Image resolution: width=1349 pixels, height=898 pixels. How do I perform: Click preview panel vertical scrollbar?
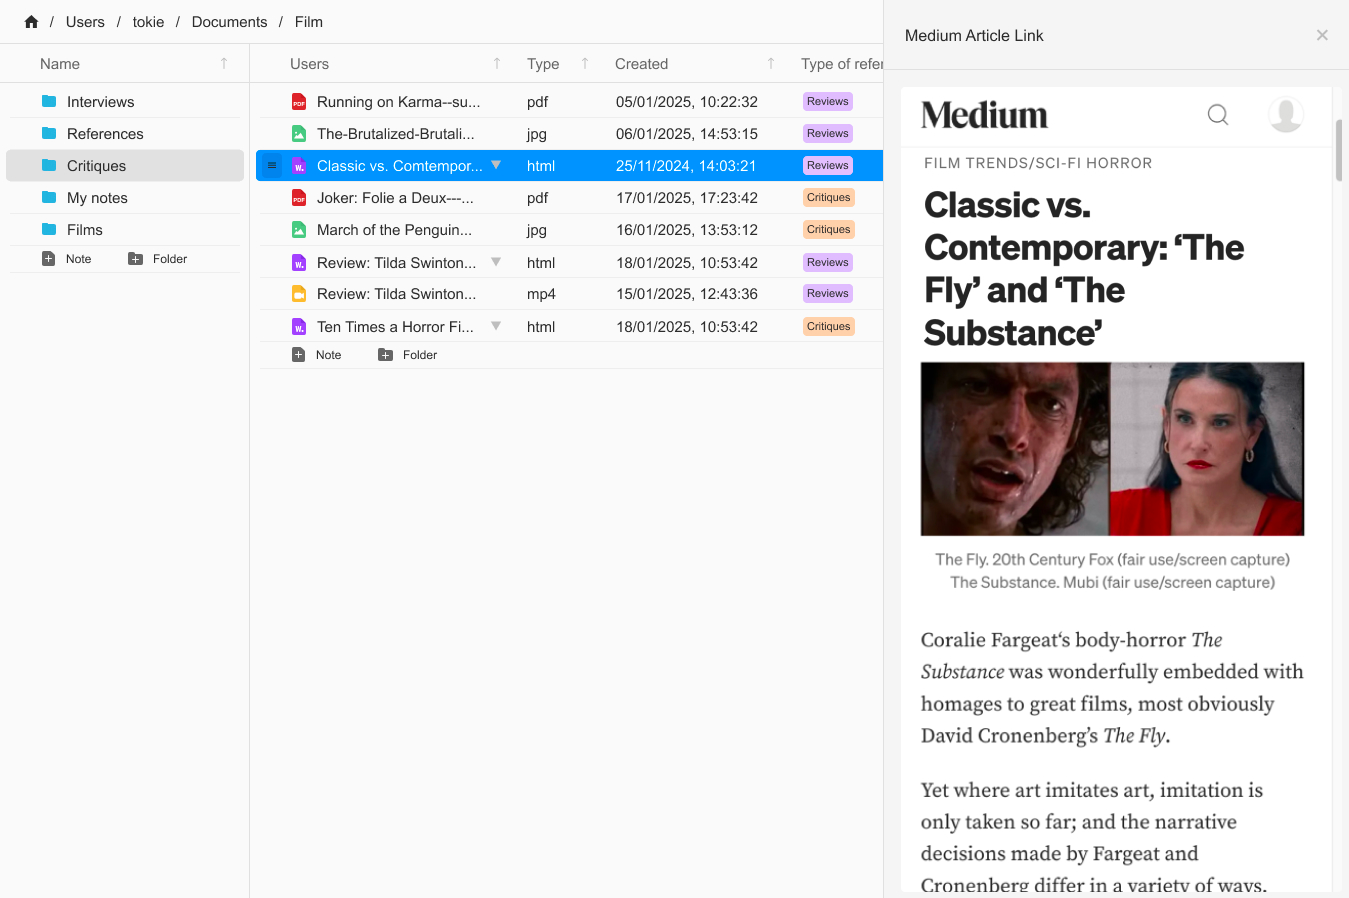[x=1339, y=150]
